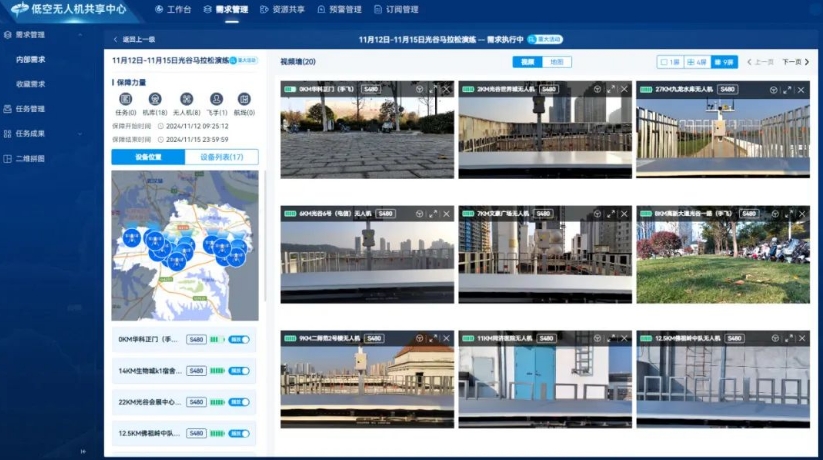Toggle the 22KM光谷会展中心 device switch
The height and width of the screenshot is (460, 823).
click(x=239, y=402)
